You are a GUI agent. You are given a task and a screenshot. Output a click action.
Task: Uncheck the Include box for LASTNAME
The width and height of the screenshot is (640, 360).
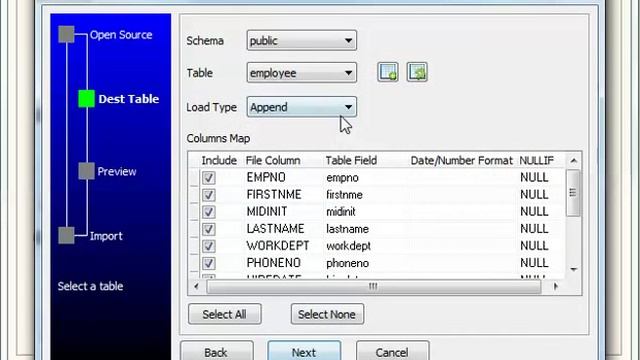coord(209,229)
